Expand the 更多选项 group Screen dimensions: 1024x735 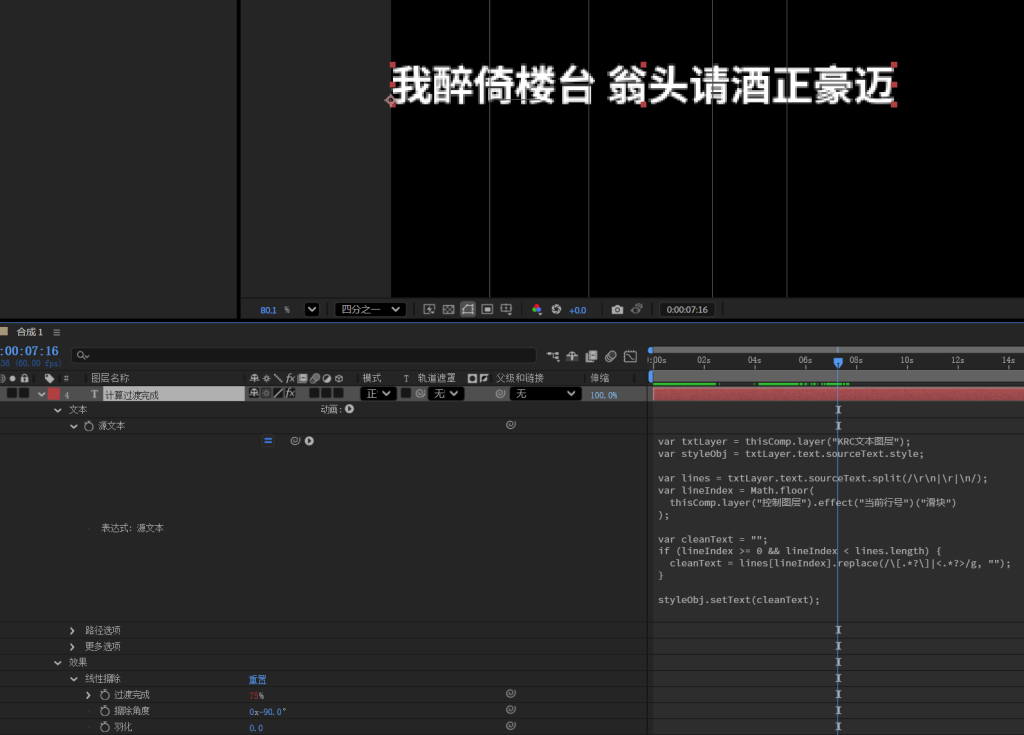tap(72, 647)
